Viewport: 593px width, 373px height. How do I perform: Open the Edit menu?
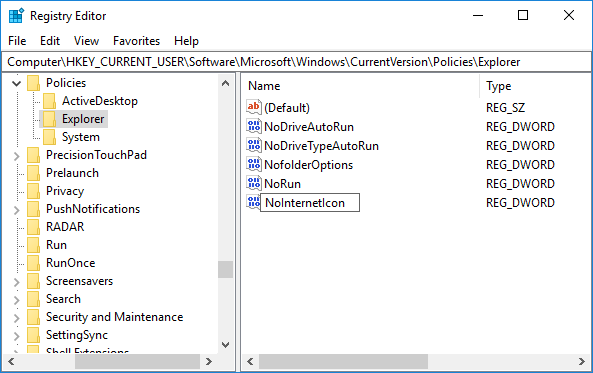coord(50,41)
